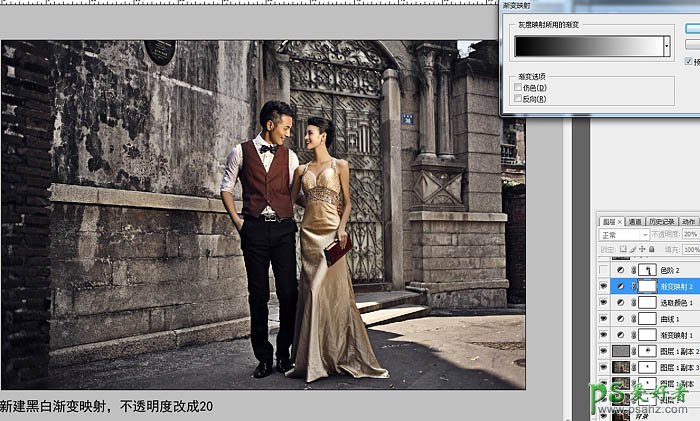Click the adjustment icon of 色阶 2 layer
The height and width of the screenshot is (421, 700).
(x=622, y=271)
